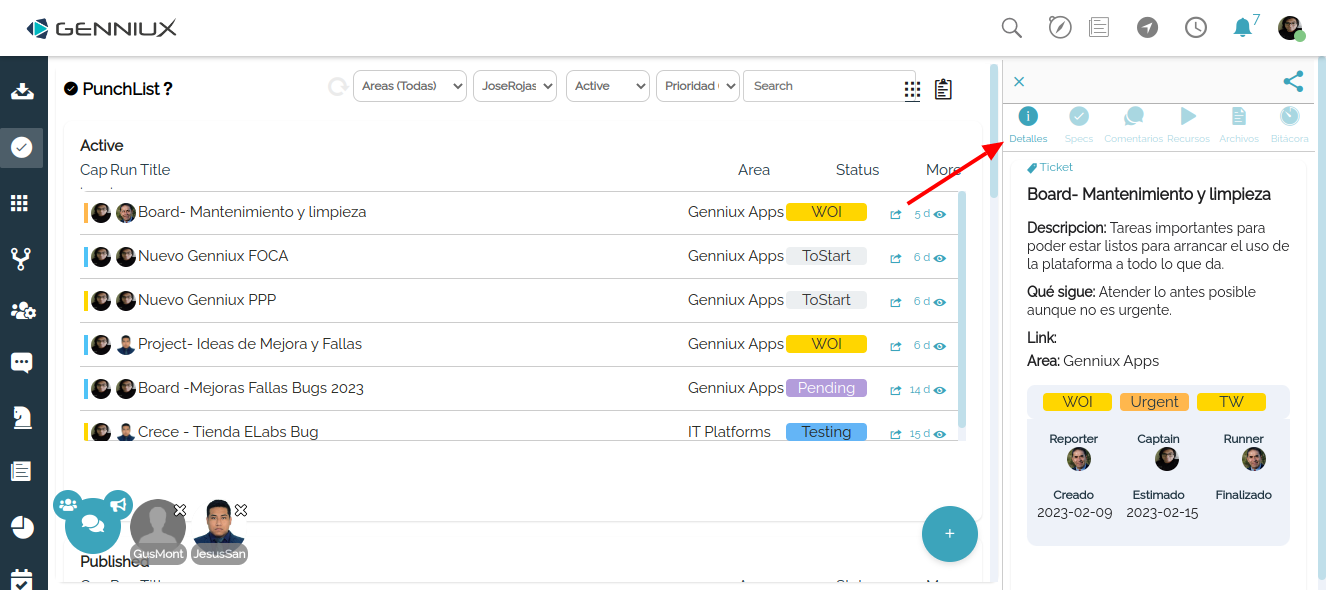Open the JoseRojas user filter dropdown
Image resolution: width=1326 pixels, height=590 pixels.
click(x=515, y=86)
